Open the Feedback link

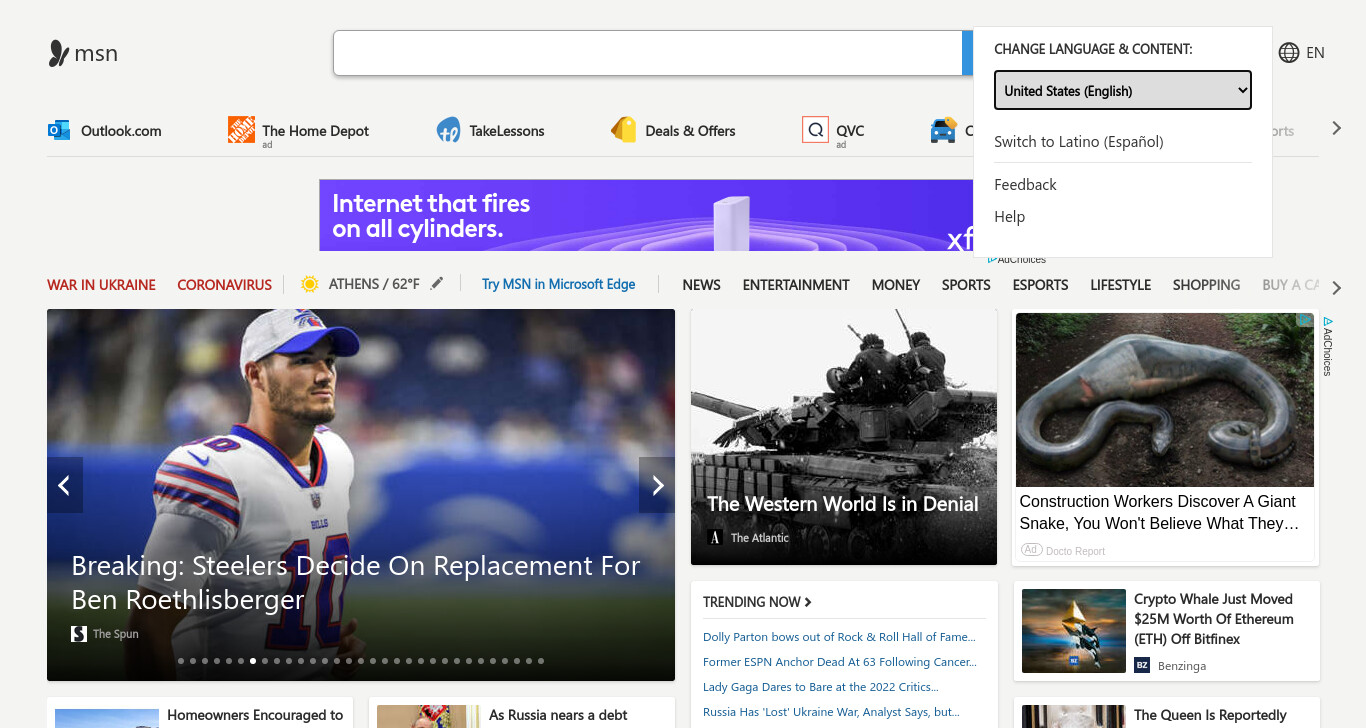1025,185
